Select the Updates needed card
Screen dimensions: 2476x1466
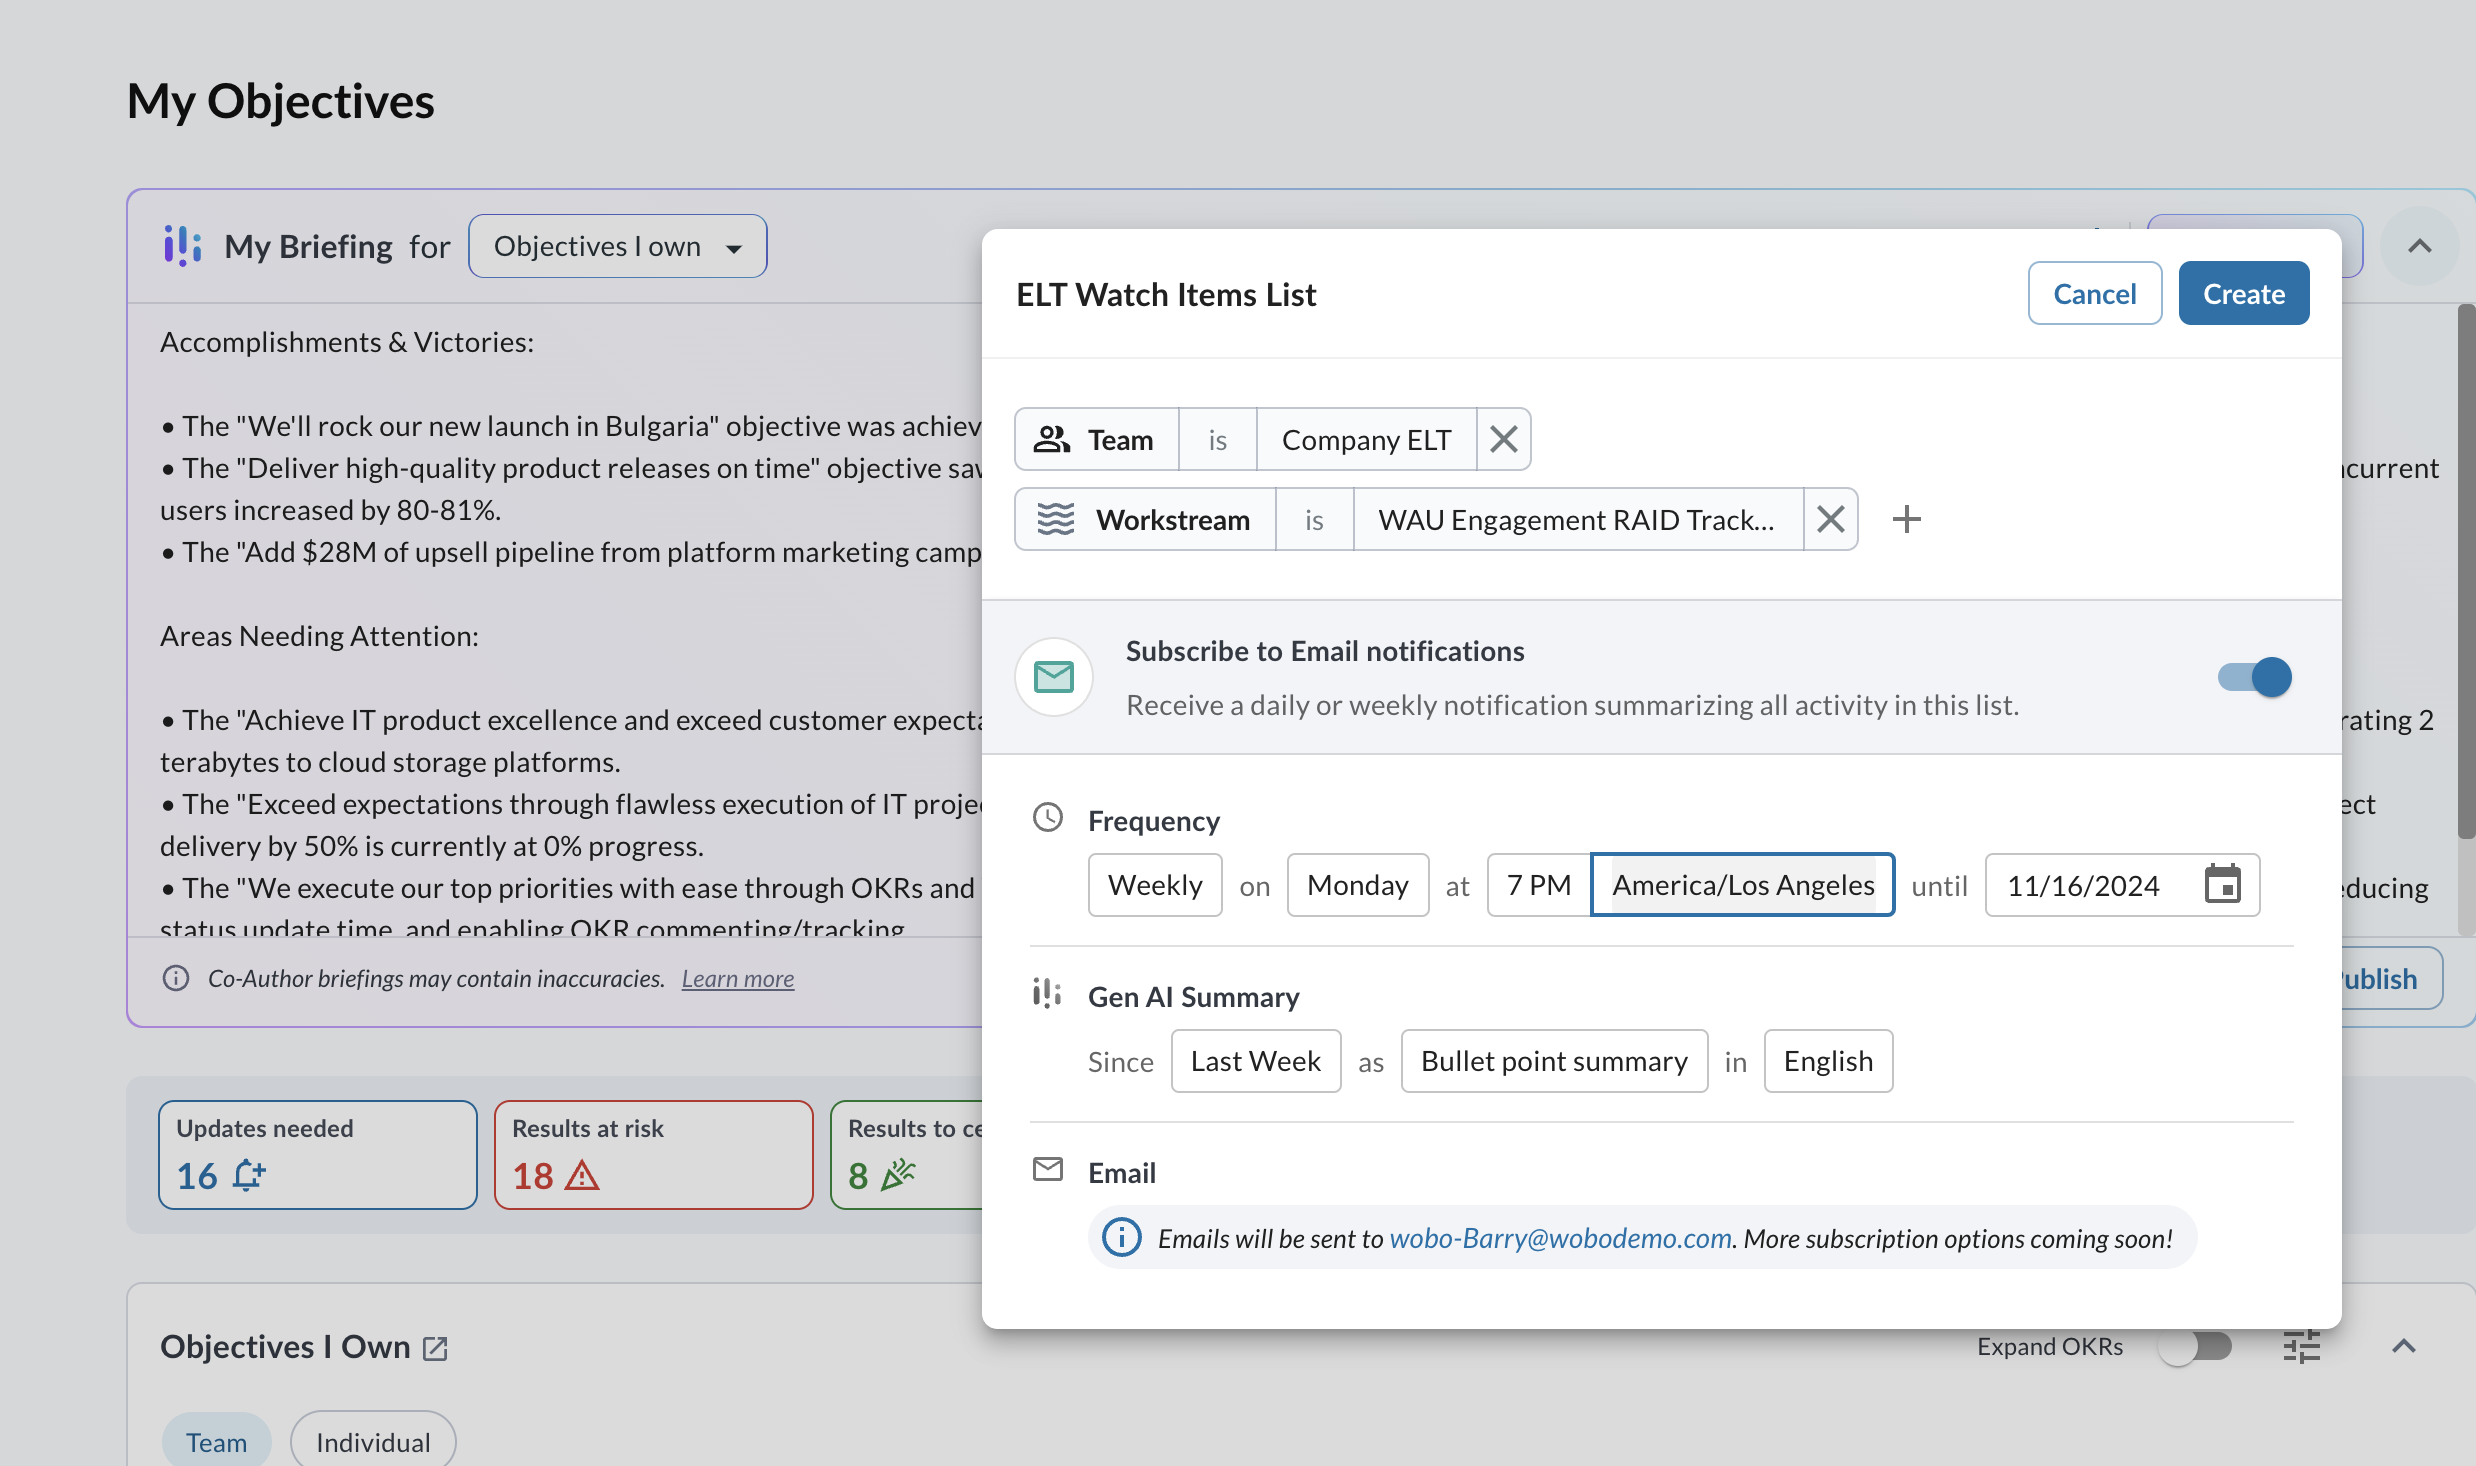pos(318,1155)
